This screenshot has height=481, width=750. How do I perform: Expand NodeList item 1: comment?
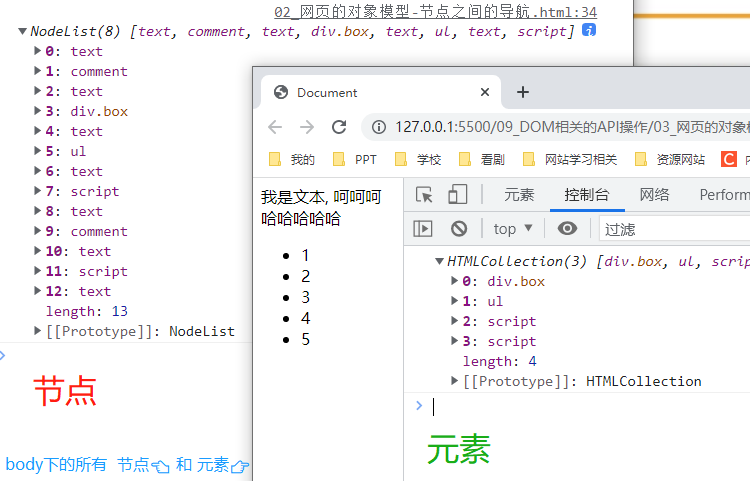37,71
